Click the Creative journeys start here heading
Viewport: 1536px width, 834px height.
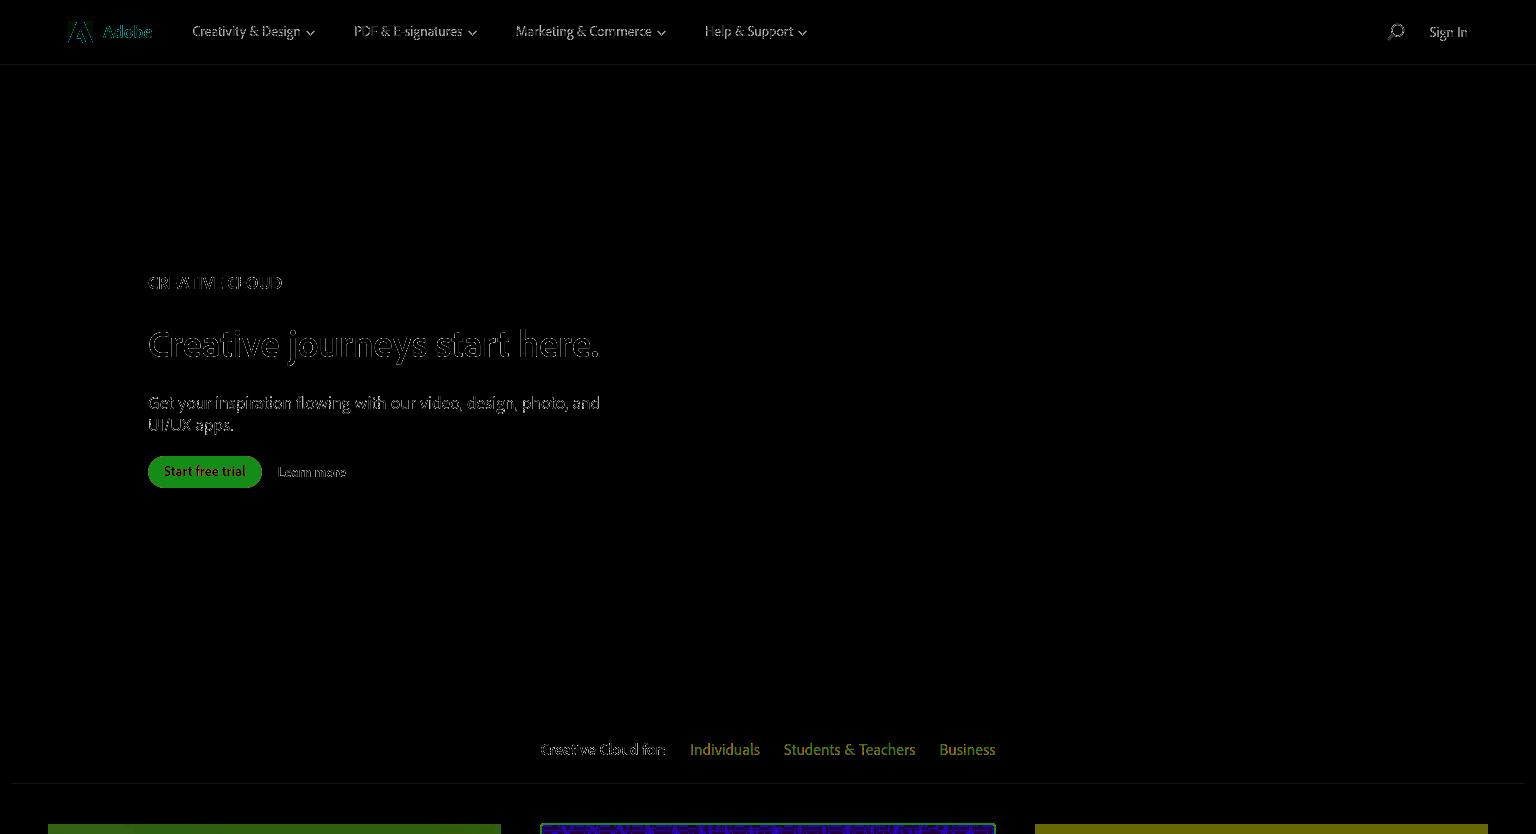point(374,345)
